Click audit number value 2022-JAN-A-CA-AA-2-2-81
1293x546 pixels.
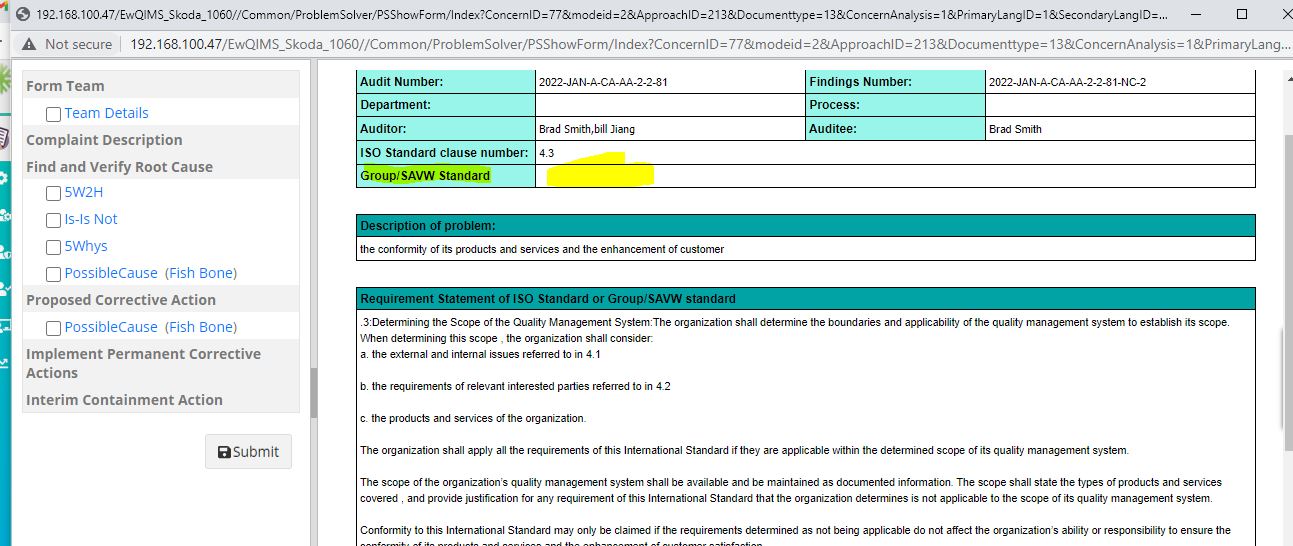[x=603, y=82]
